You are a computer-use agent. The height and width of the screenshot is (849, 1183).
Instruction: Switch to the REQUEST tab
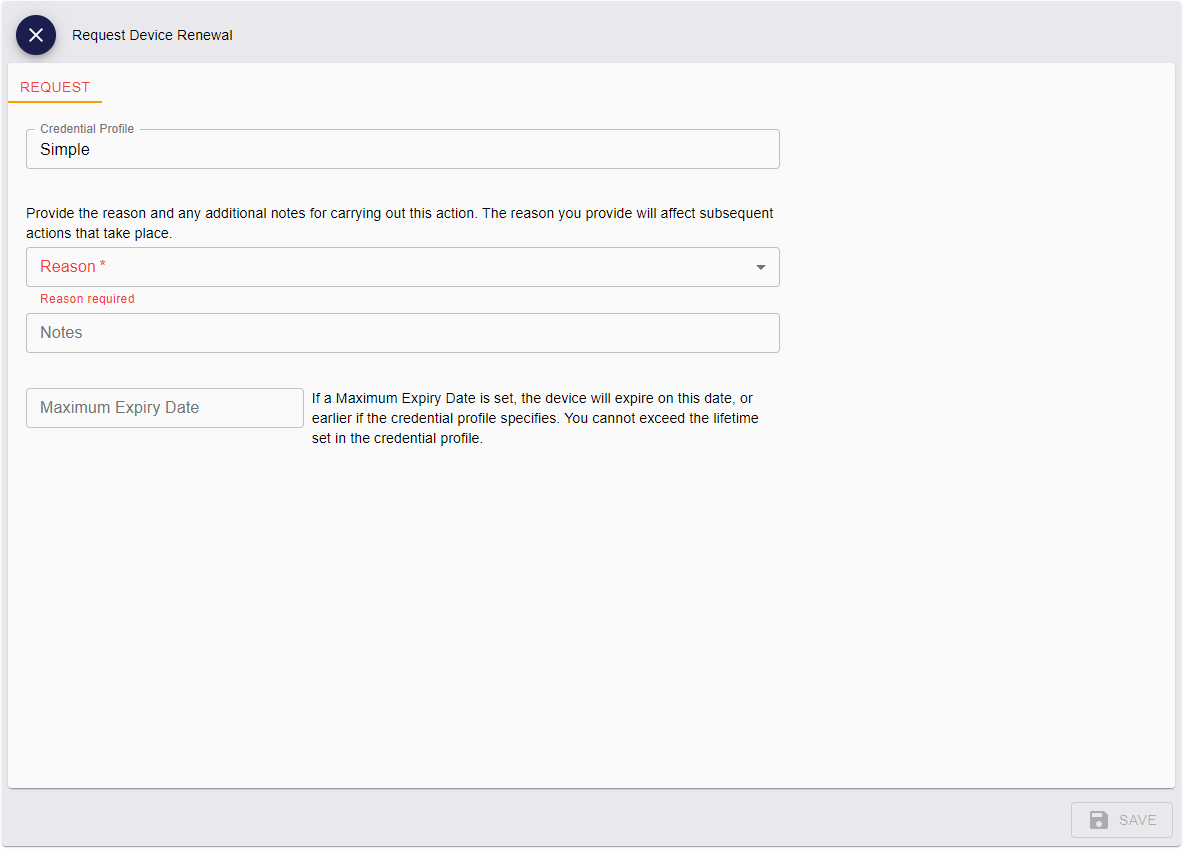coord(55,87)
